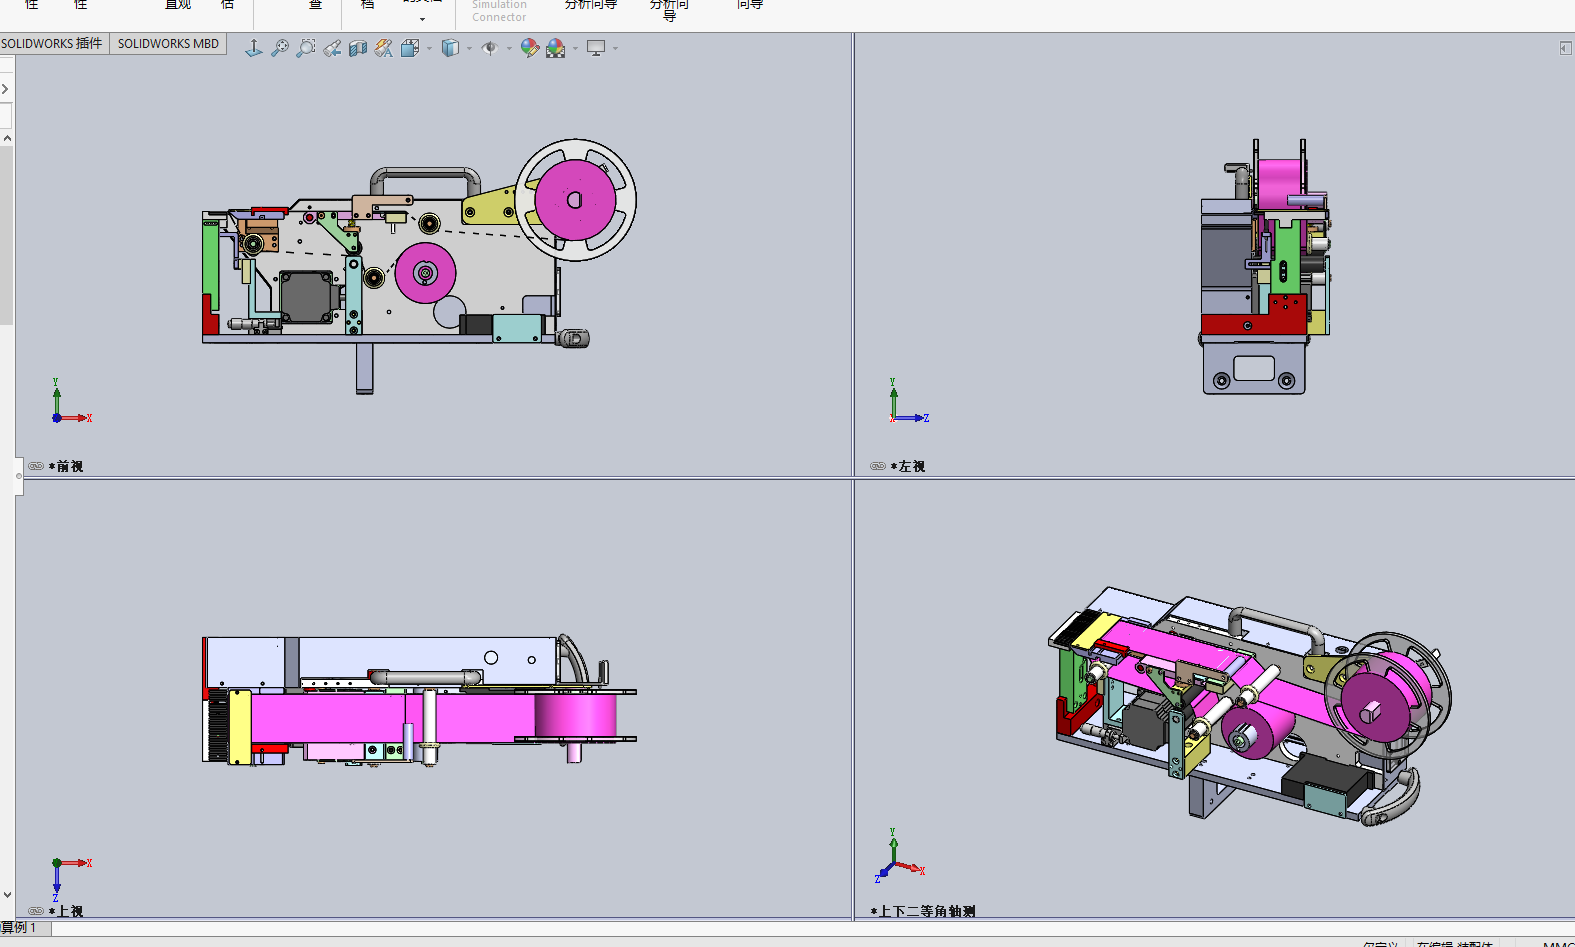Click the View Settings monitor icon
The width and height of the screenshot is (1575, 947).
coord(596,48)
